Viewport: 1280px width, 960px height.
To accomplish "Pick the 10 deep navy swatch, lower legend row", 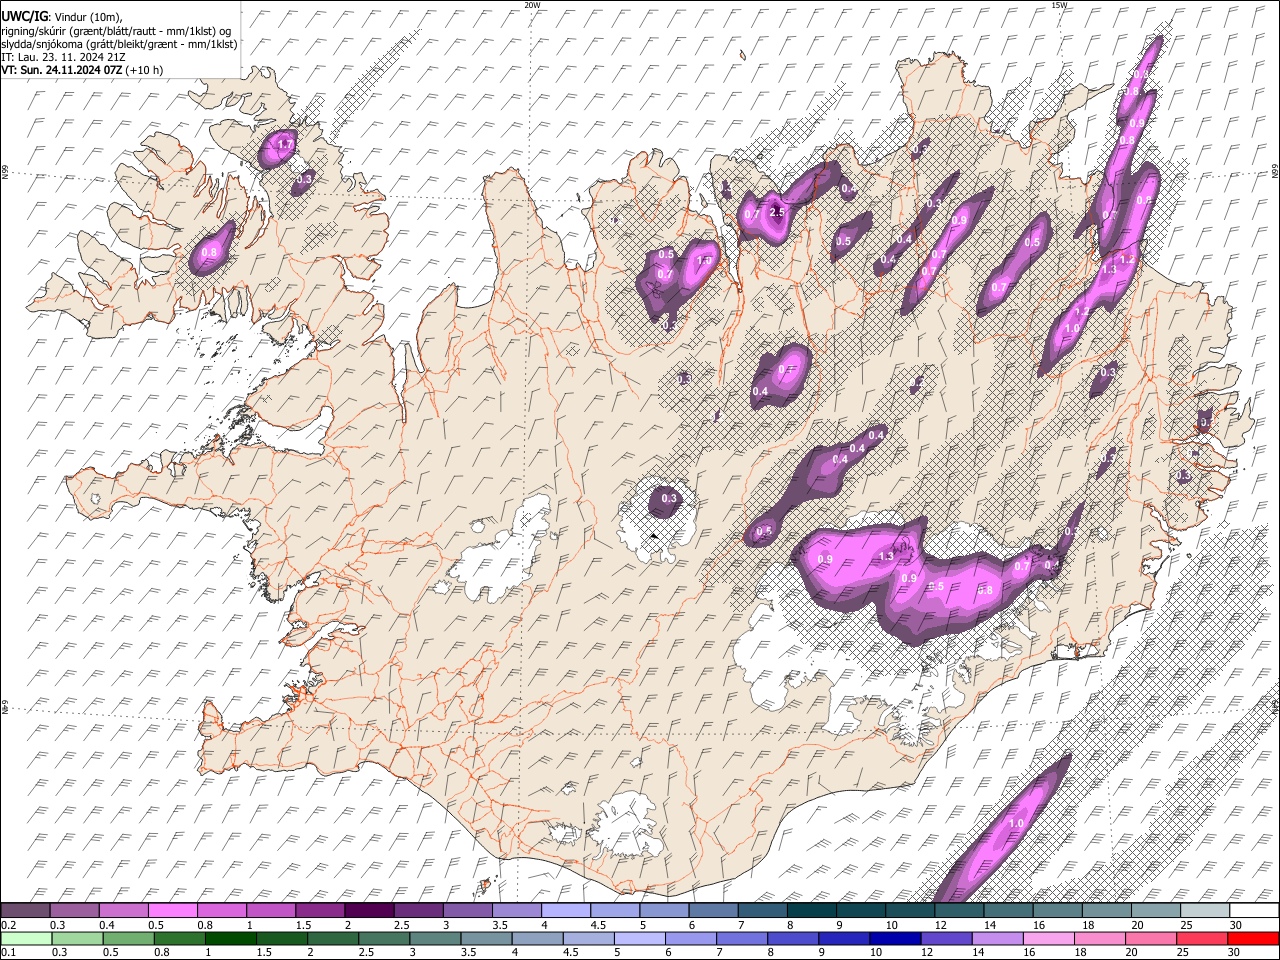I will (x=893, y=938).
